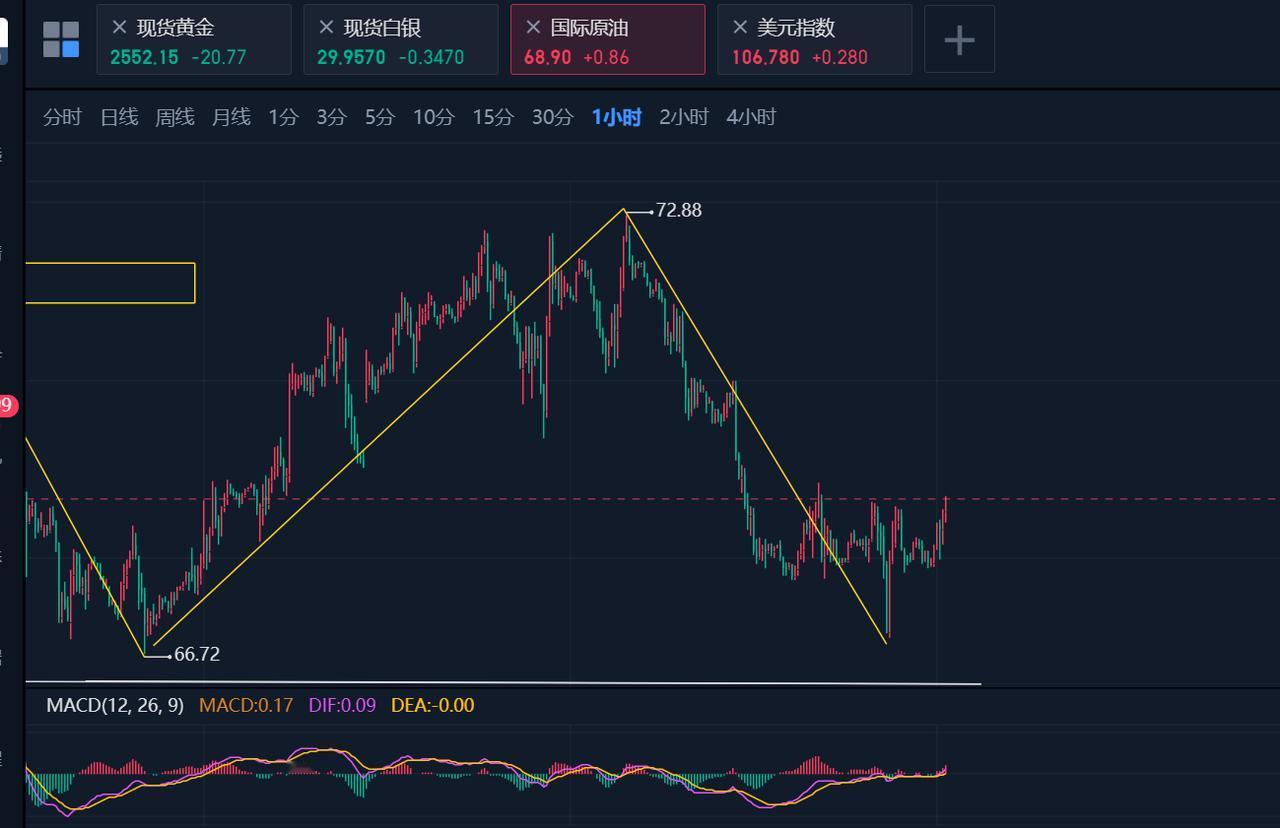Close the 国际原油 tab
This screenshot has width=1280, height=828.
click(x=533, y=27)
